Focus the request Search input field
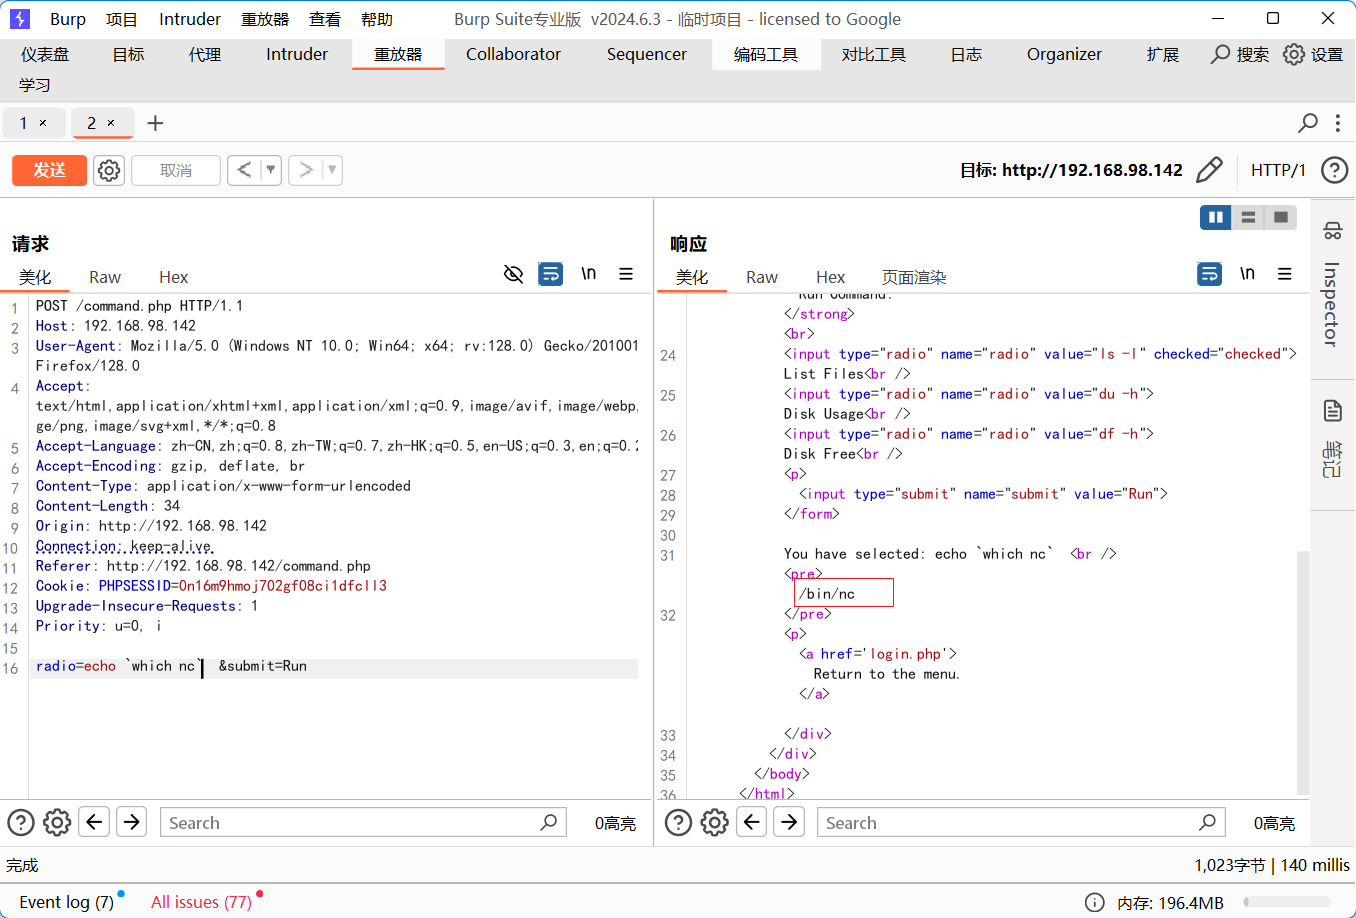This screenshot has width=1356, height=918. coord(363,822)
